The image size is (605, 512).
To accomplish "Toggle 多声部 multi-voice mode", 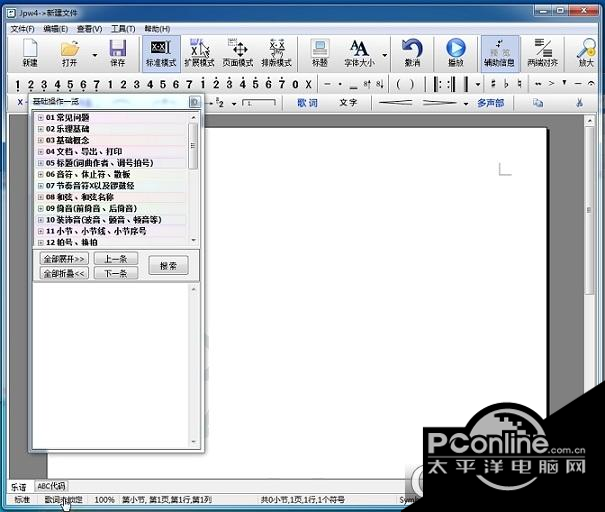I will pos(490,103).
